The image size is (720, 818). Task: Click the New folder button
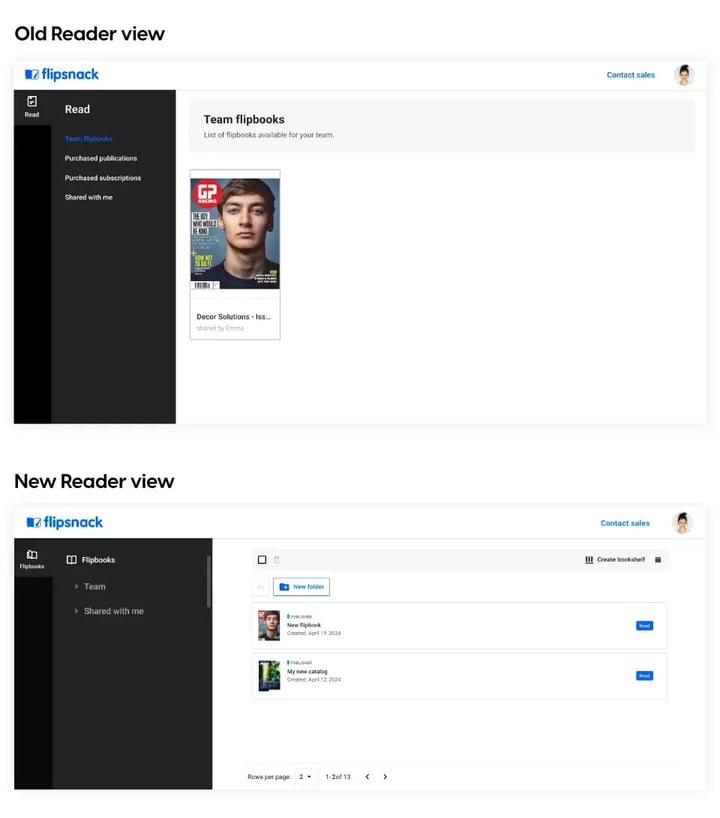point(302,587)
